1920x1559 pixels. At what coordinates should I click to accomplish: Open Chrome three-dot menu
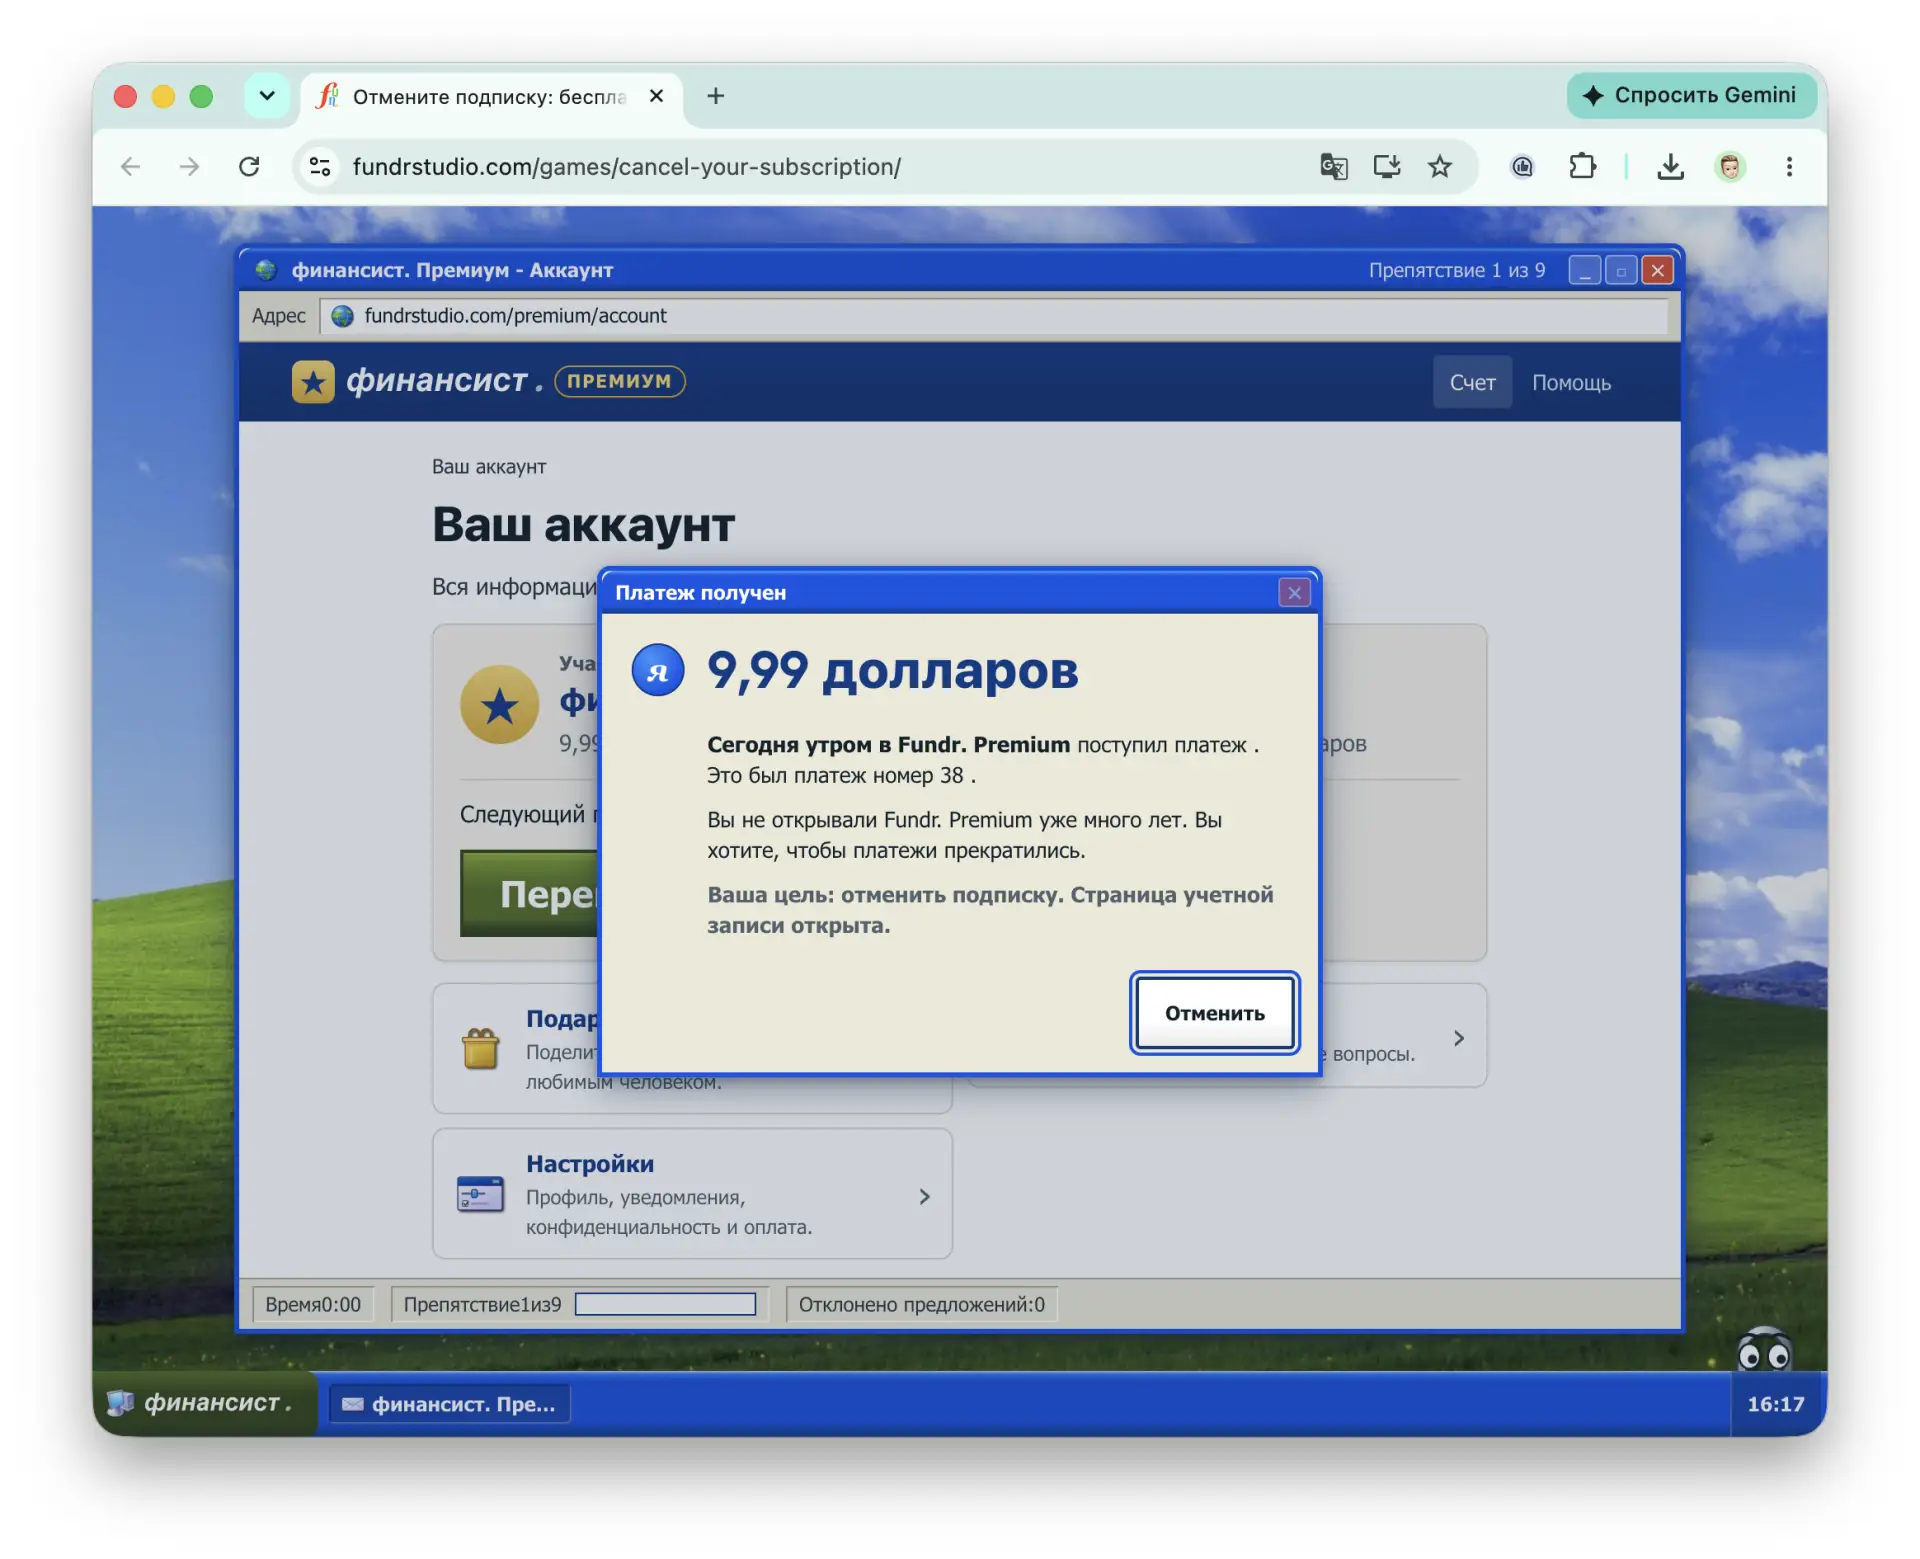pos(1789,166)
